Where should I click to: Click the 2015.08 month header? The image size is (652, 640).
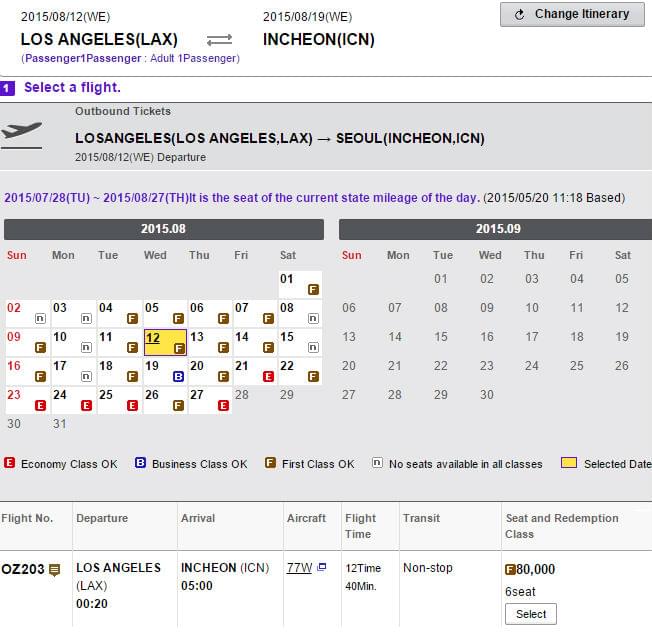164,229
